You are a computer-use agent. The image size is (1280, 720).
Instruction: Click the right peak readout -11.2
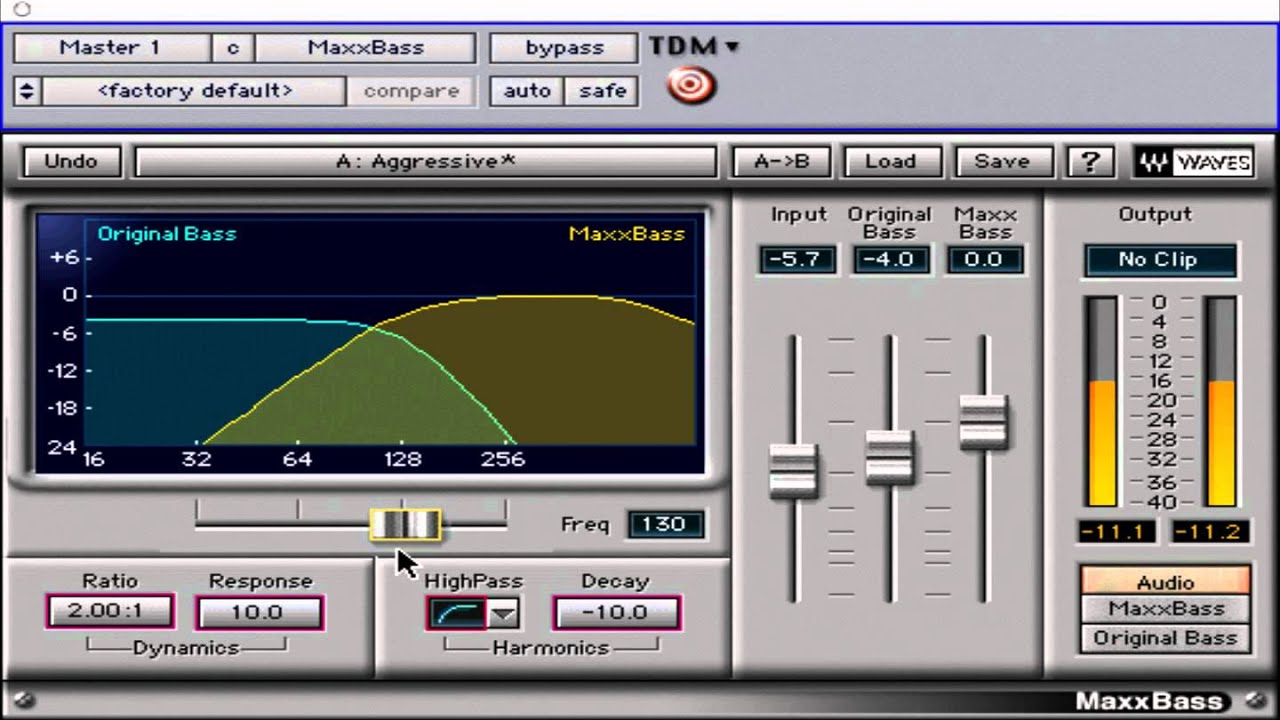(x=1210, y=532)
